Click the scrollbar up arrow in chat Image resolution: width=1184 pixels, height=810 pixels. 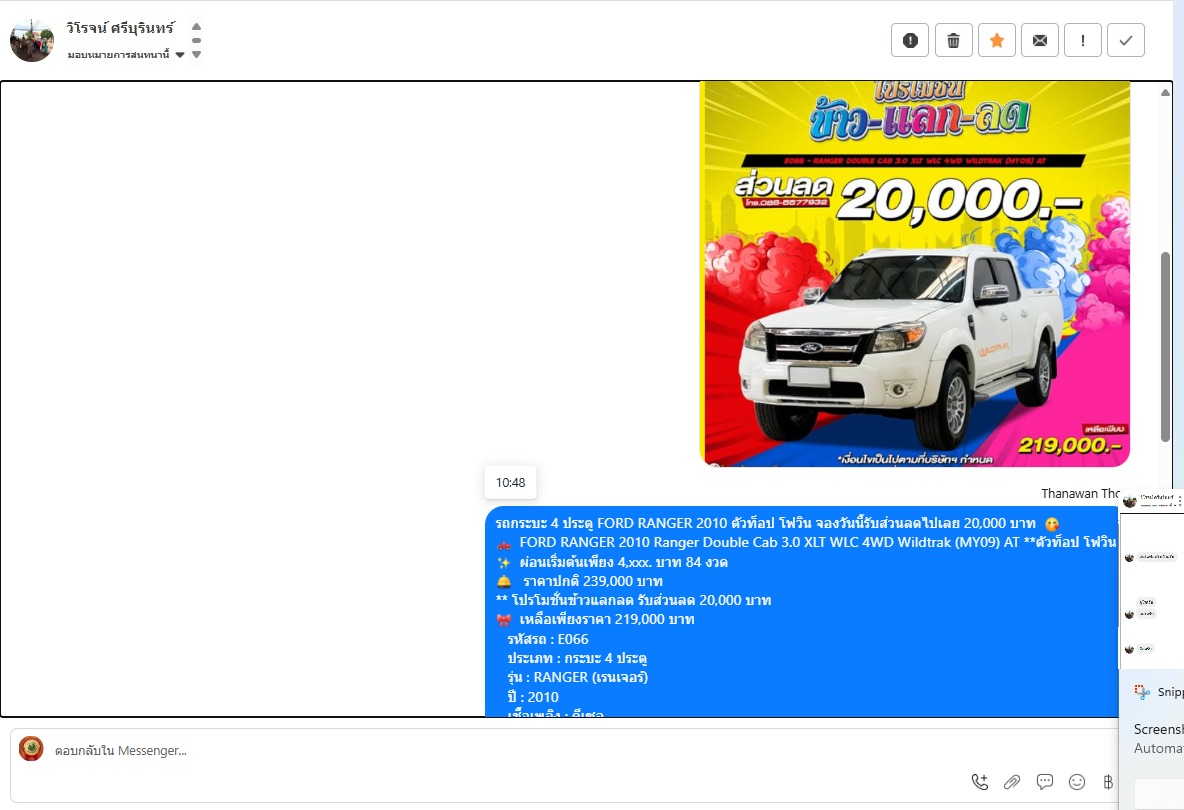click(x=1165, y=92)
